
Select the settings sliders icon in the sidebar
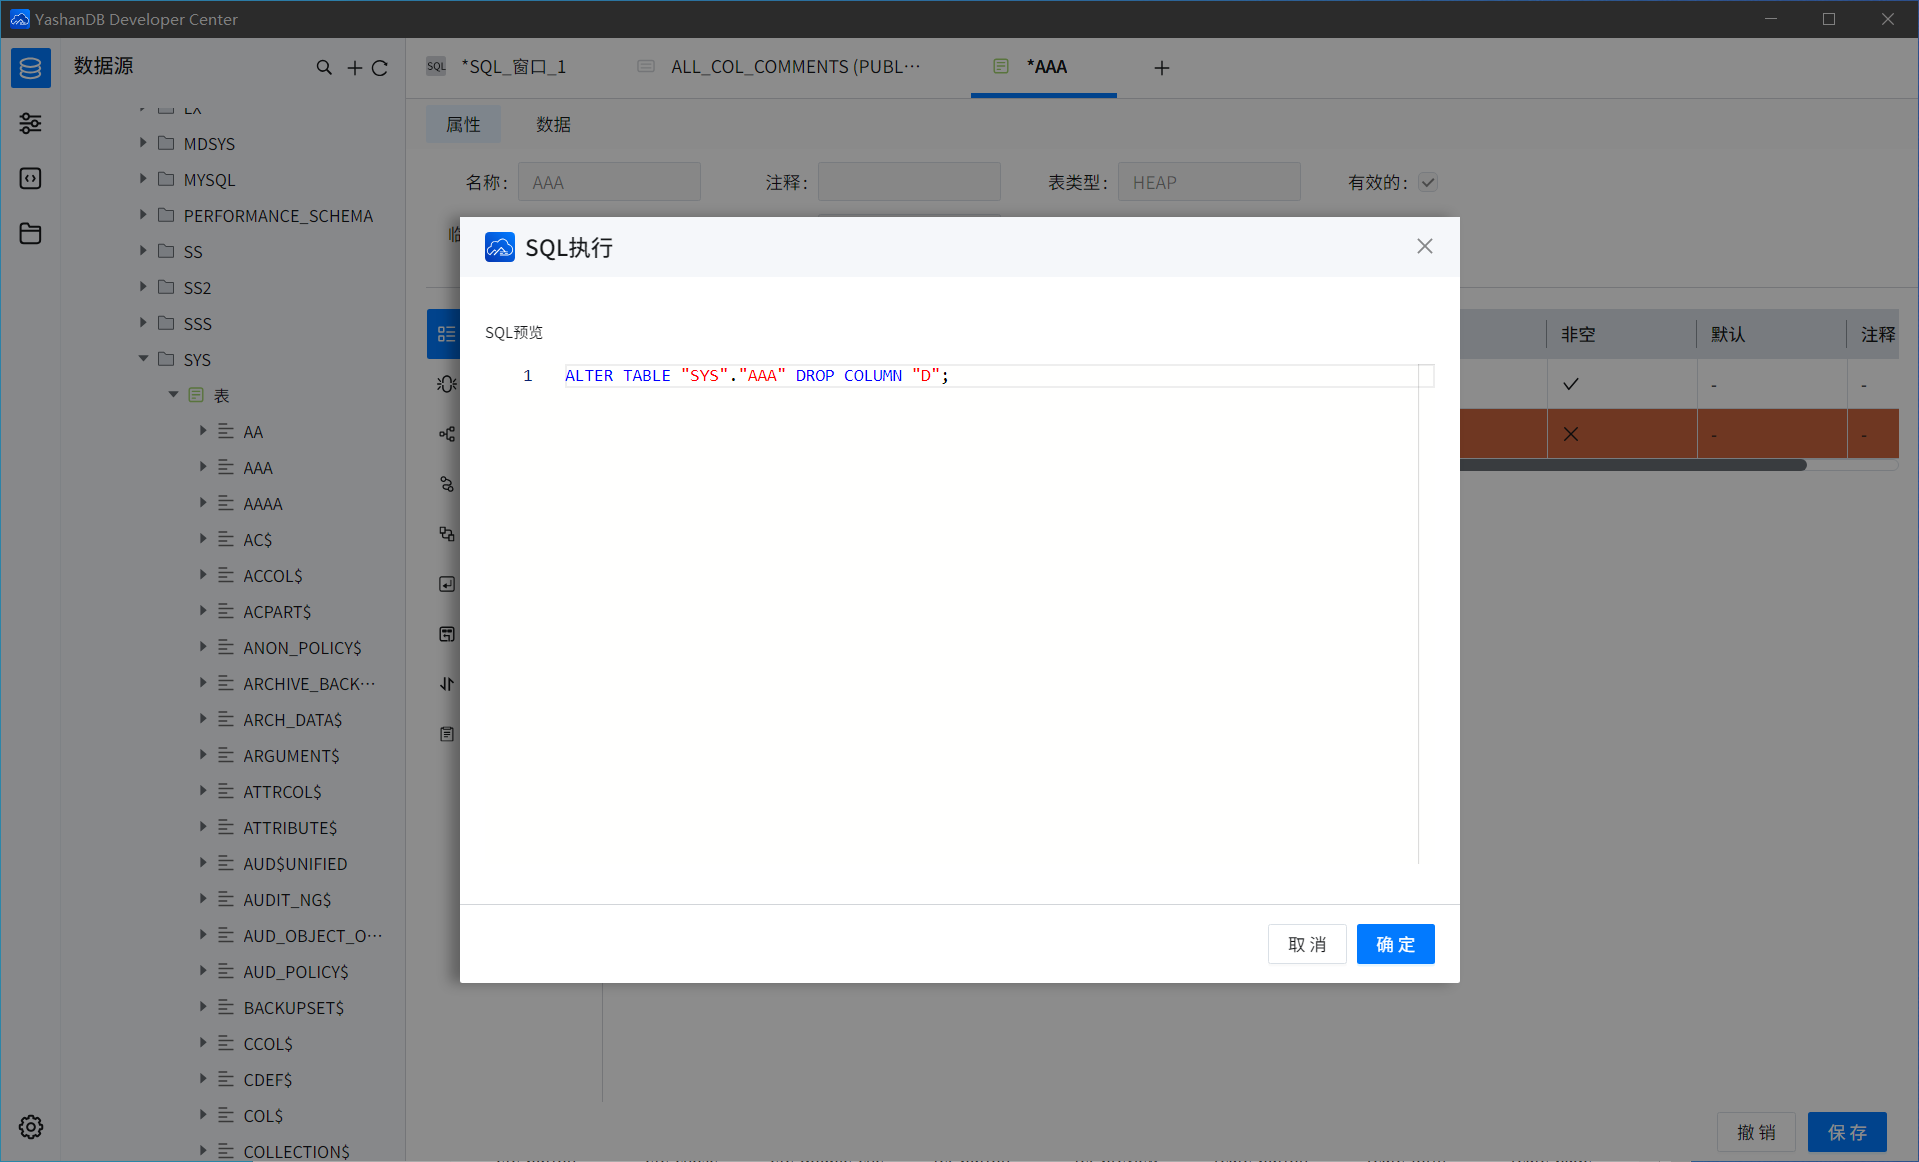[30, 123]
